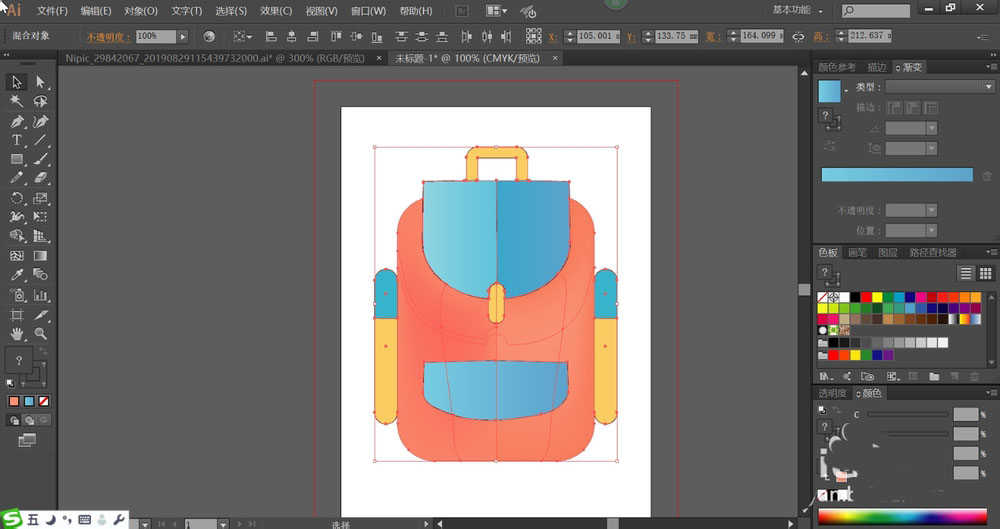Click the orange 不透明度 link
The image size is (1000, 529).
[x=108, y=37]
